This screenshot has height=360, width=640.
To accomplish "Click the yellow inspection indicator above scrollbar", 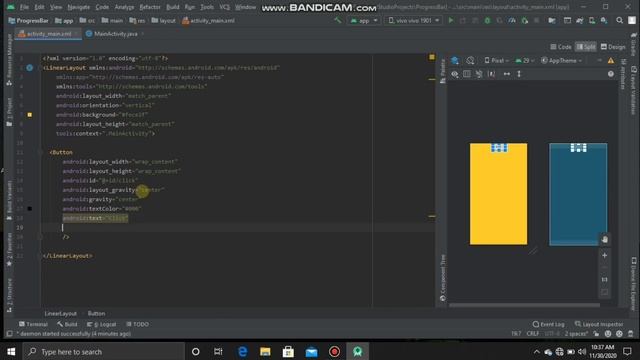I will [432, 57].
